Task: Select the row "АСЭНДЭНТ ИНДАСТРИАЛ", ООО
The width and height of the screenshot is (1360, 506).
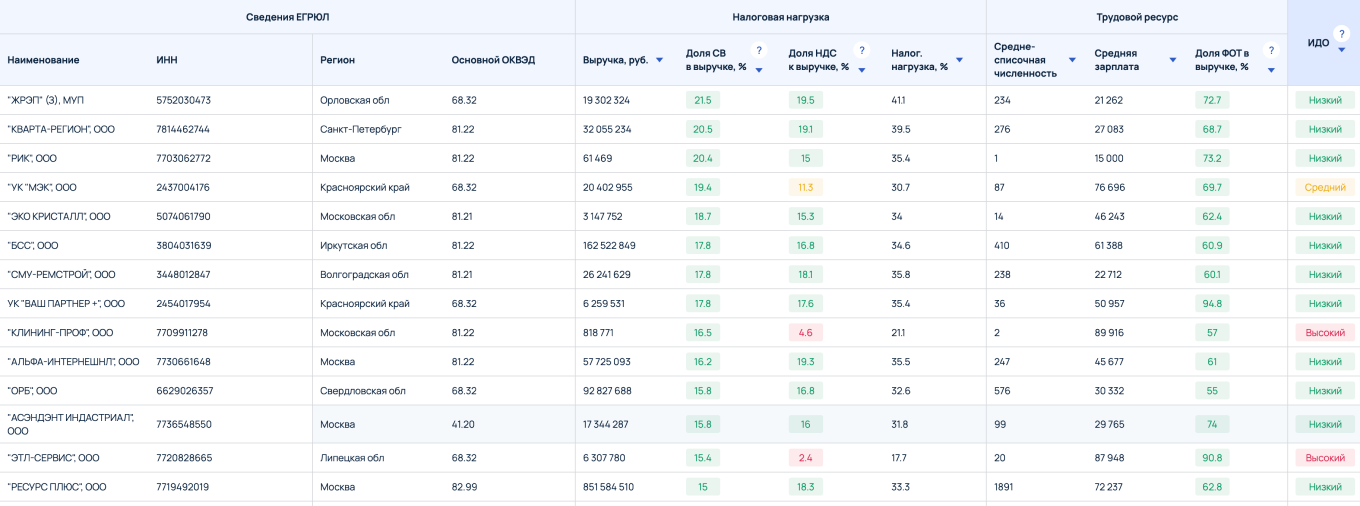Action: (x=680, y=424)
